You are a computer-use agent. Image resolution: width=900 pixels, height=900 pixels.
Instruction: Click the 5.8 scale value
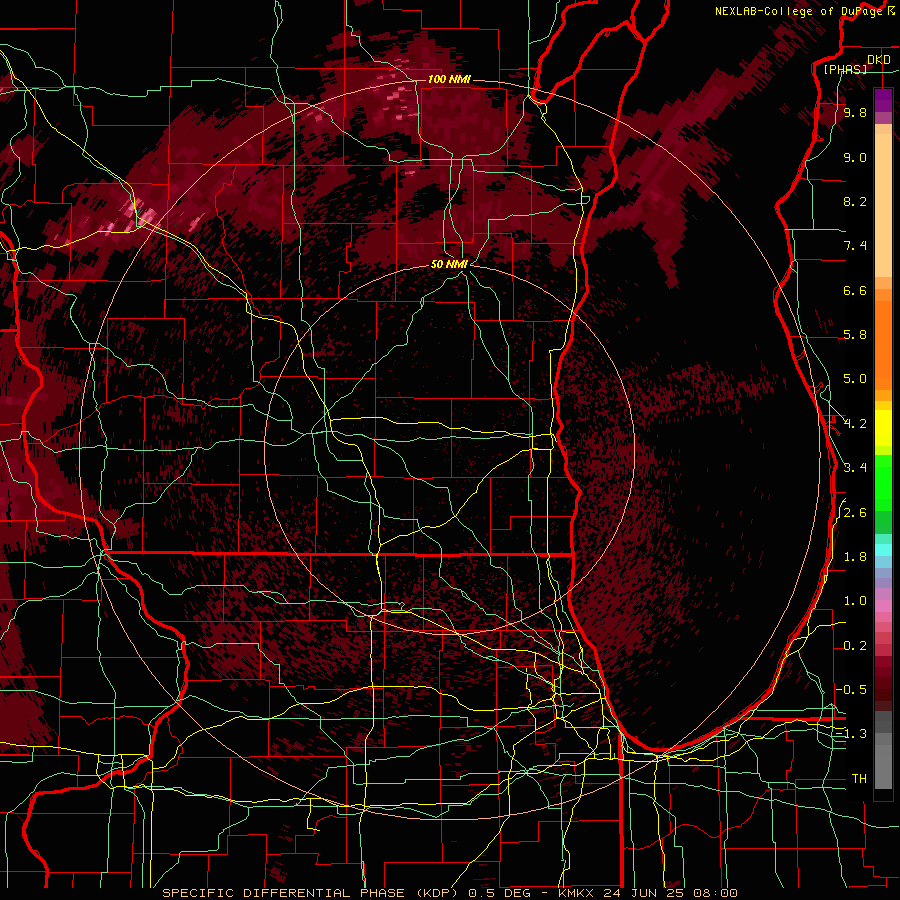[855, 335]
